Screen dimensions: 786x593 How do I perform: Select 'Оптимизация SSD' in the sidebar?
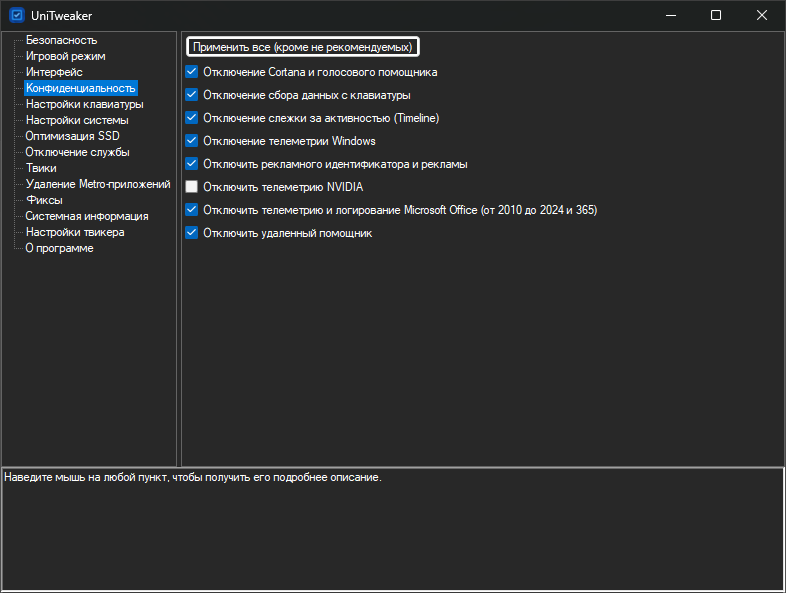coord(72,136)
